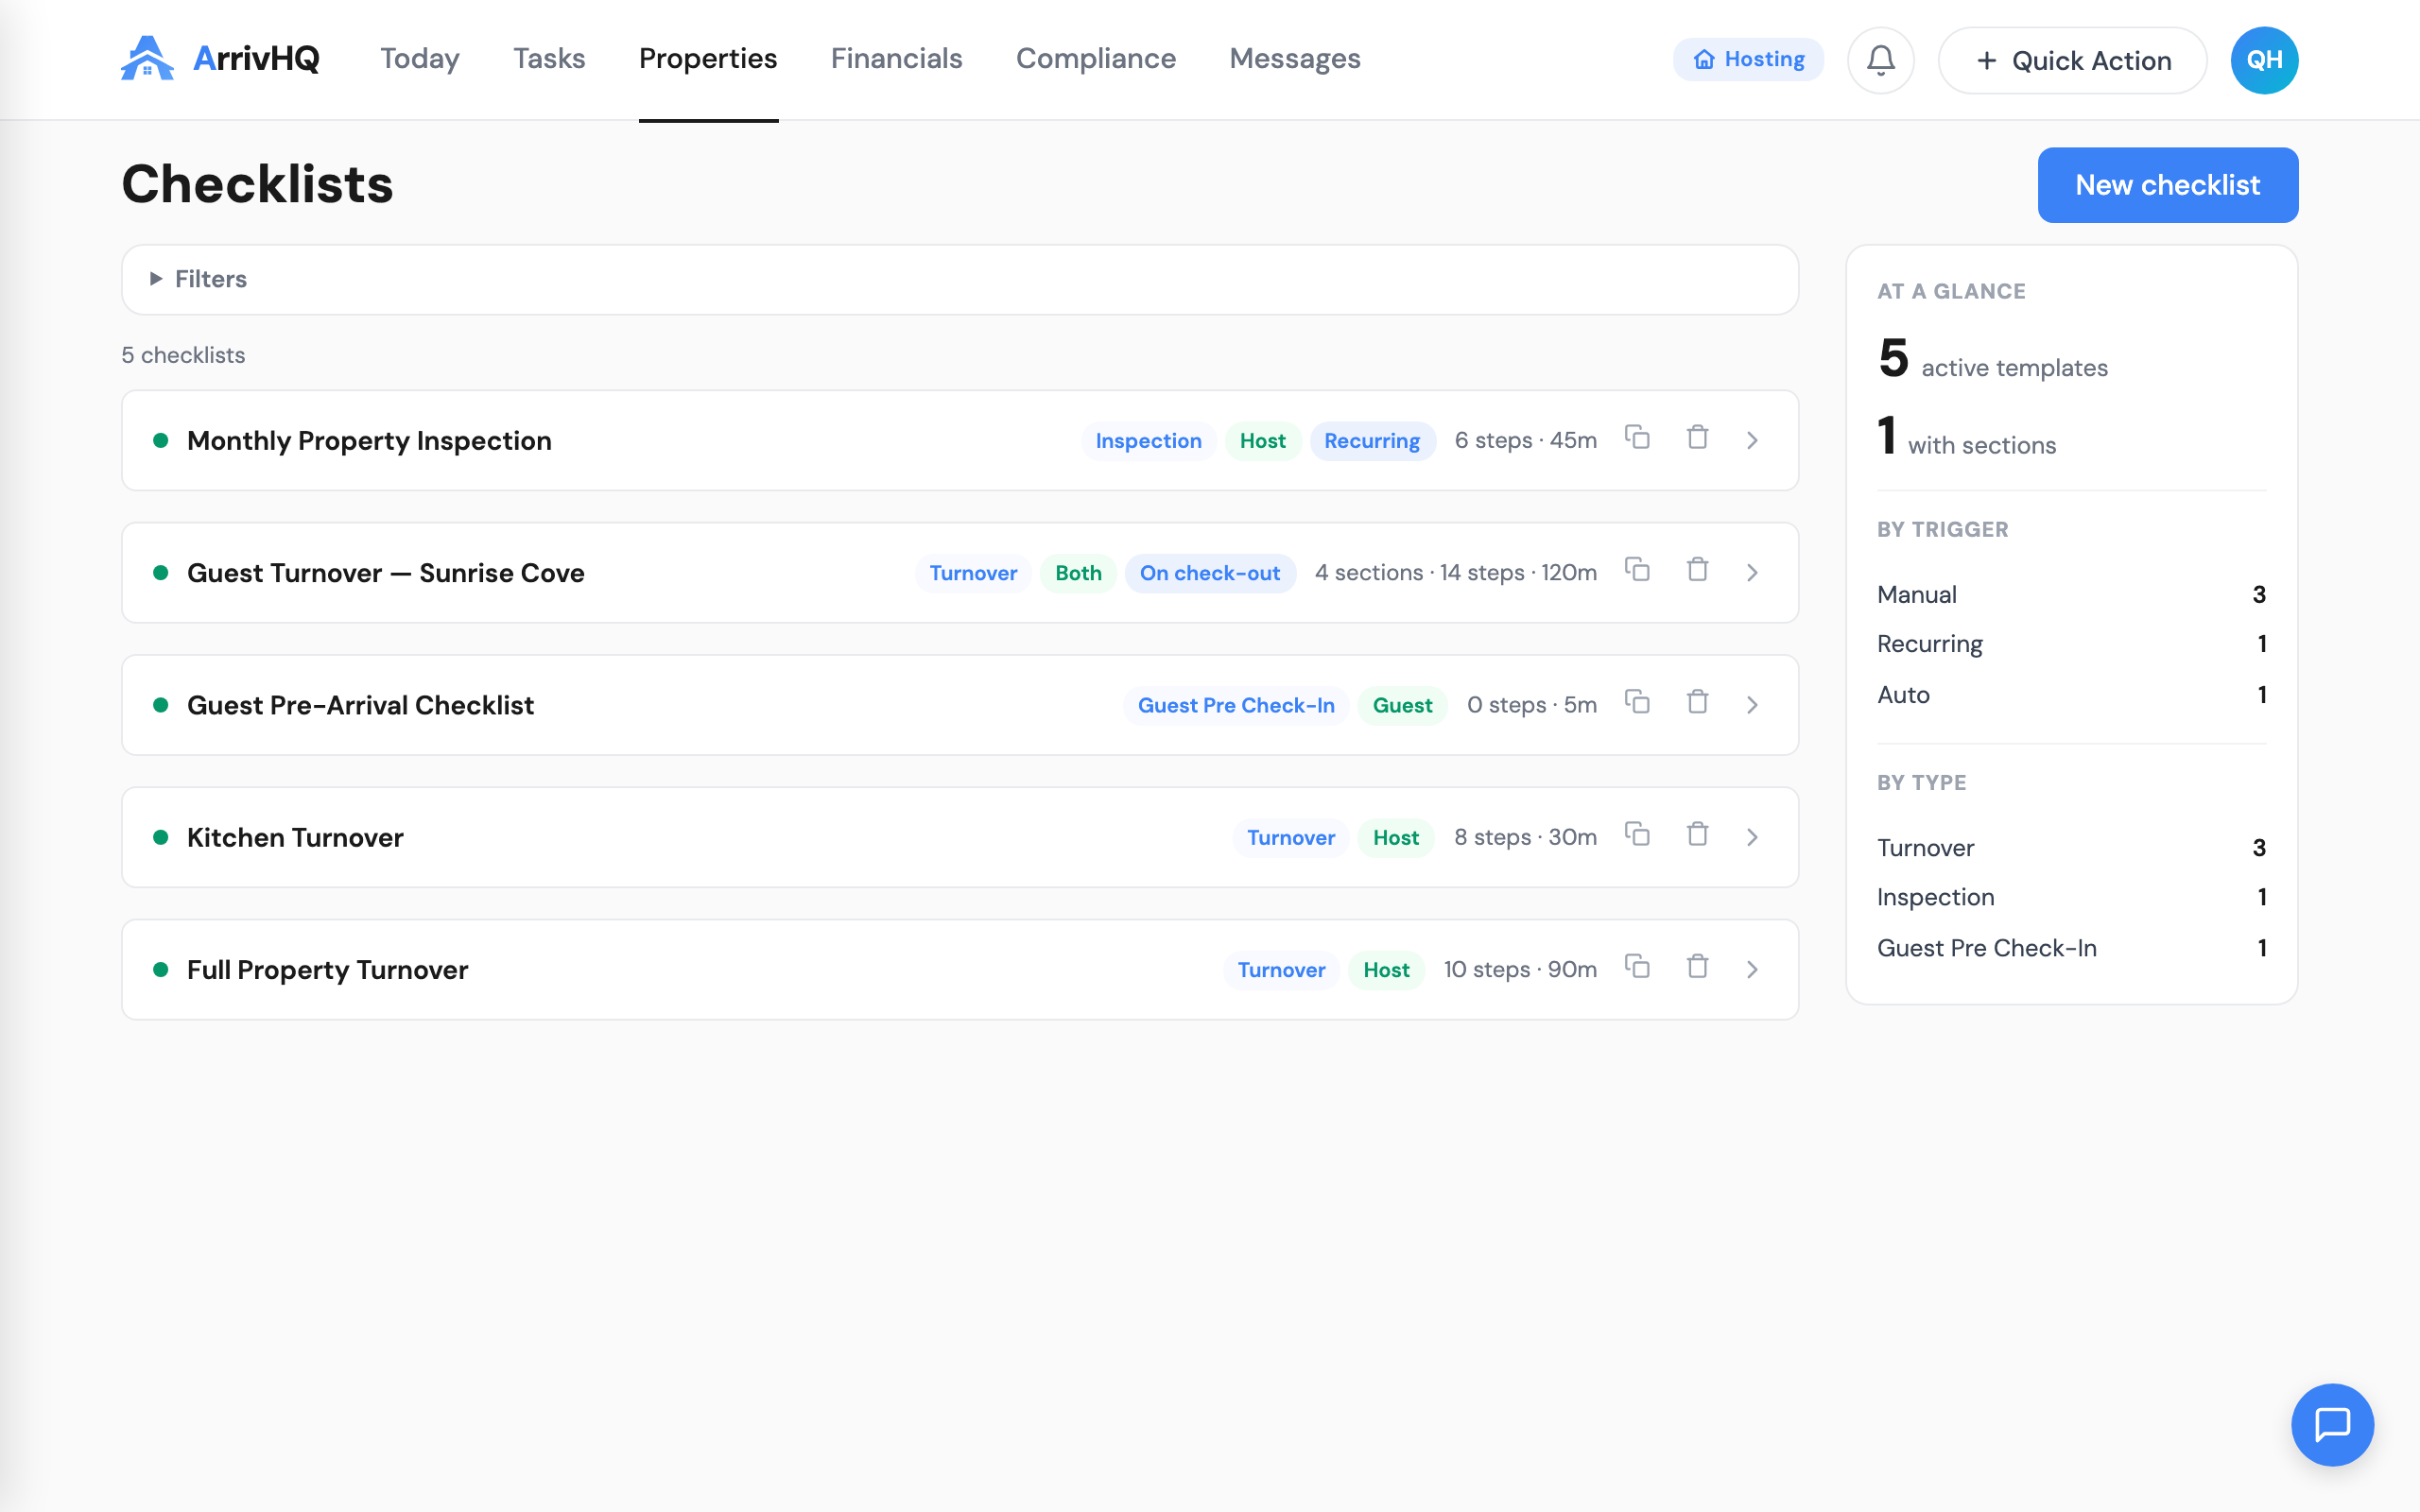Open Full Property Turnover row chevron

[1752, 970]
